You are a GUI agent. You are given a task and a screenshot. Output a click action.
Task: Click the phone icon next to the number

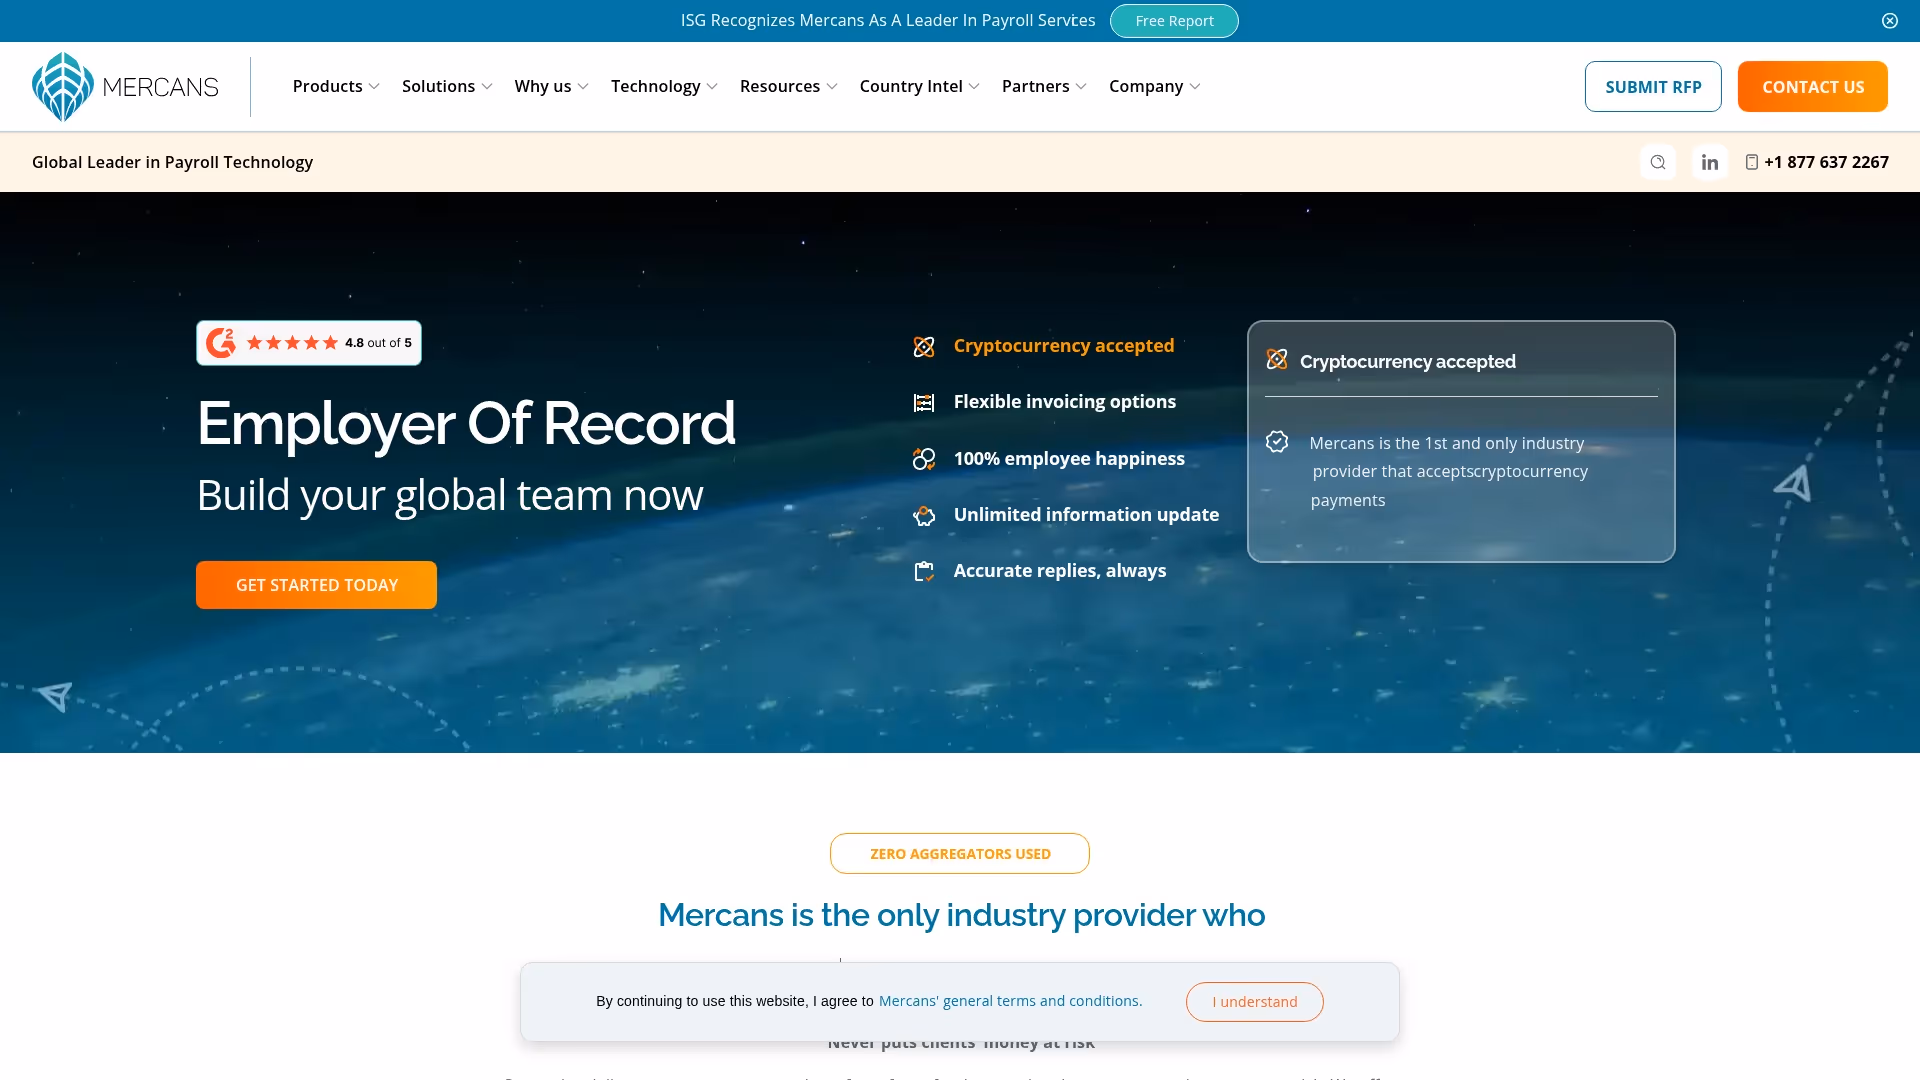[1753, 161]
